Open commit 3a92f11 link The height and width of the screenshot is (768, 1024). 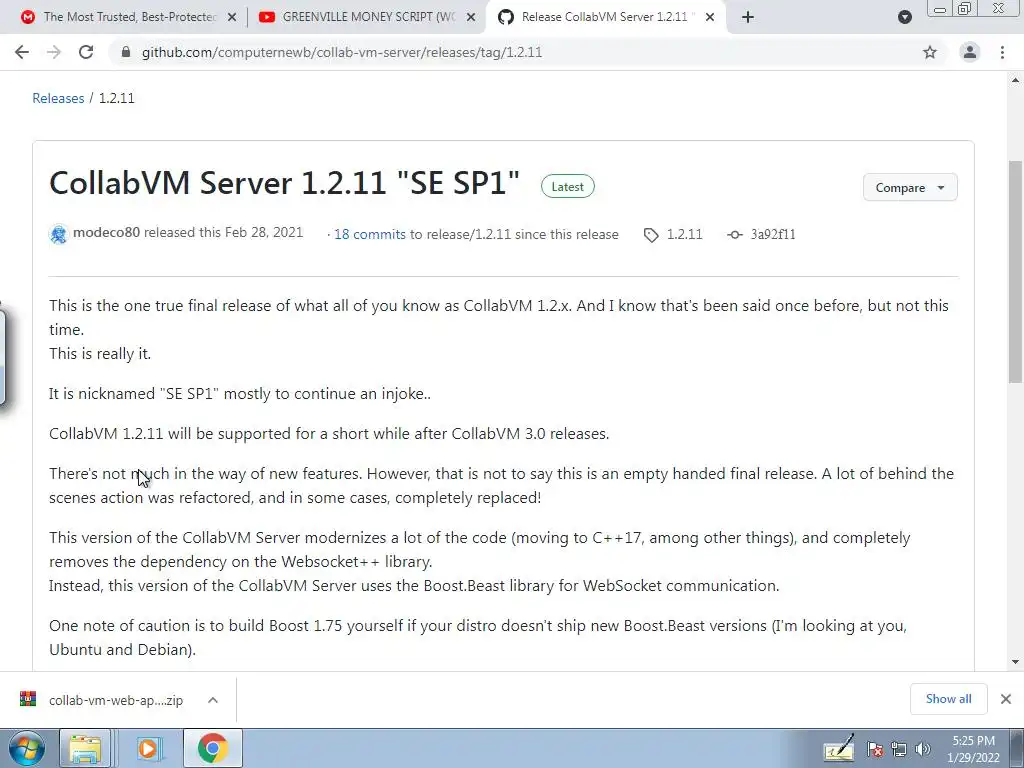(x=773, y=234)
